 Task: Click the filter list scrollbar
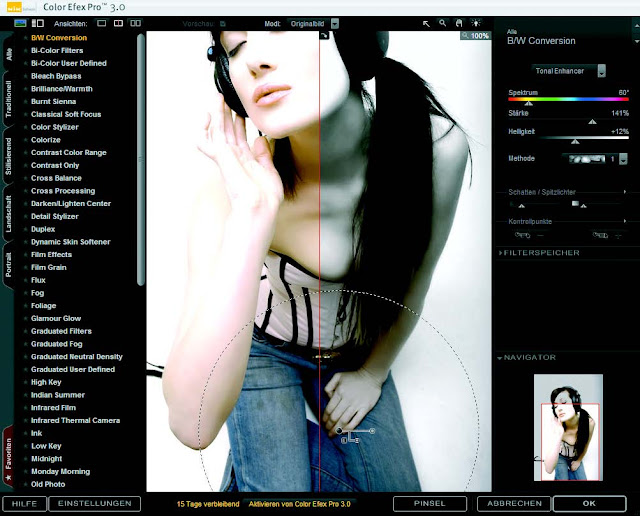[141, 159]
